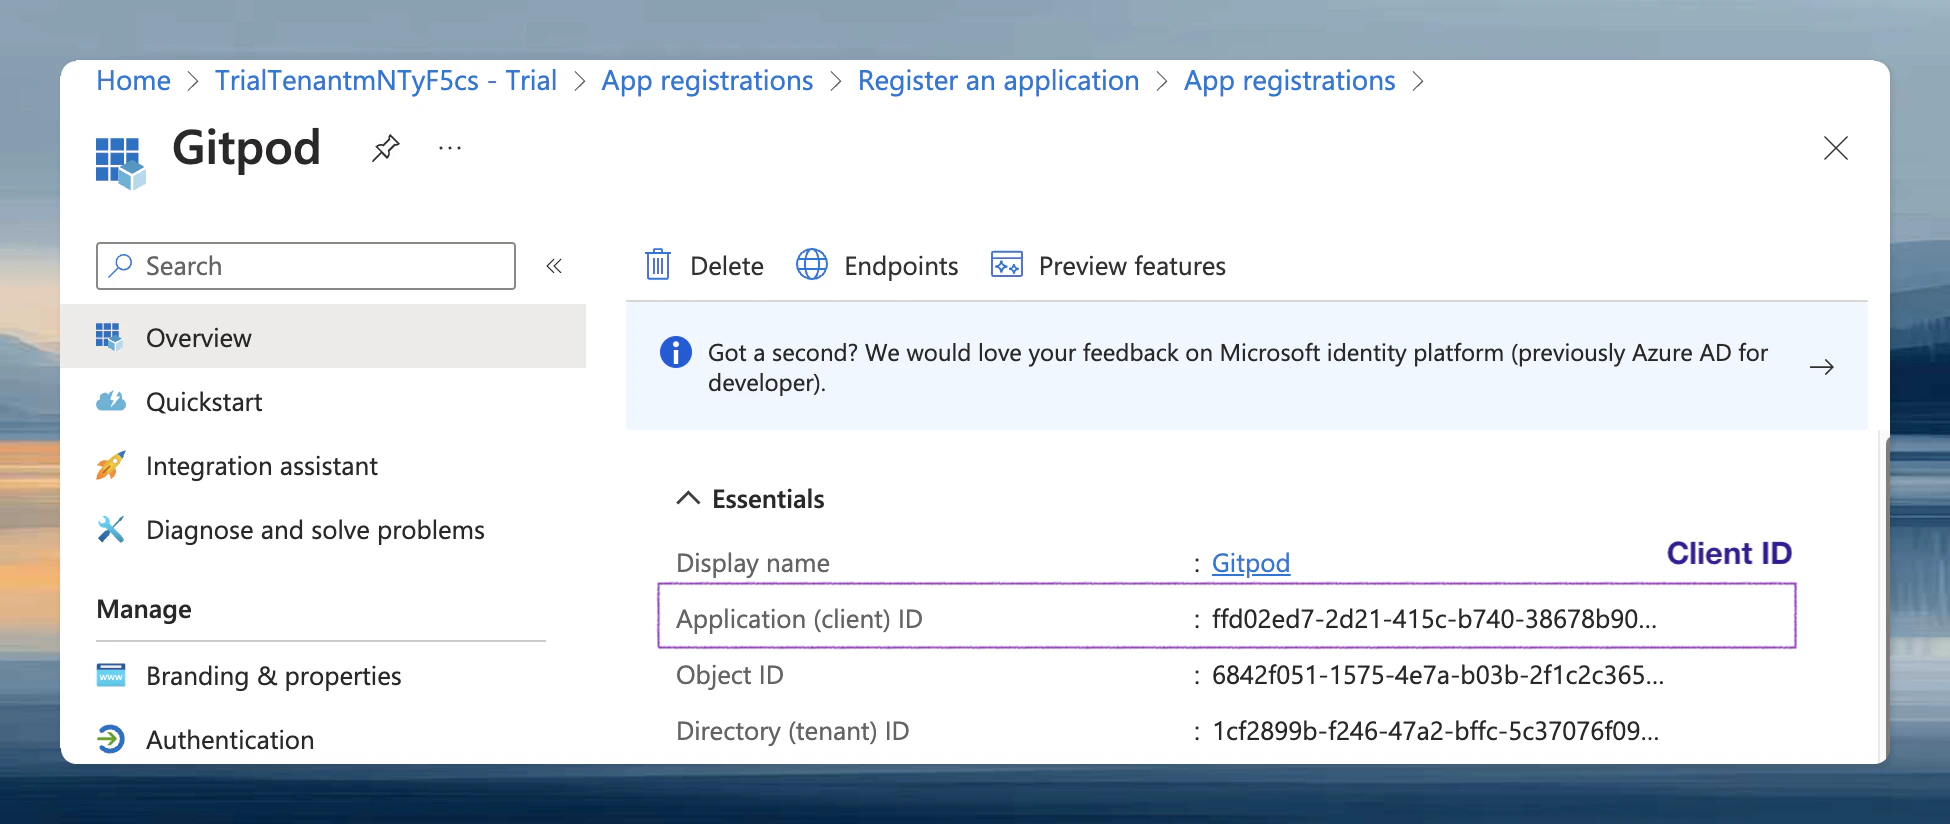This screenshot has height=824, width=1950.
Task: Click the Integration assistant rocket icon
Action: point(110,465)
